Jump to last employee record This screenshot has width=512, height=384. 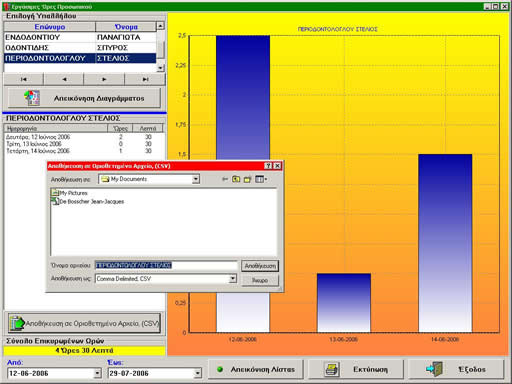(x=145, y=79)
